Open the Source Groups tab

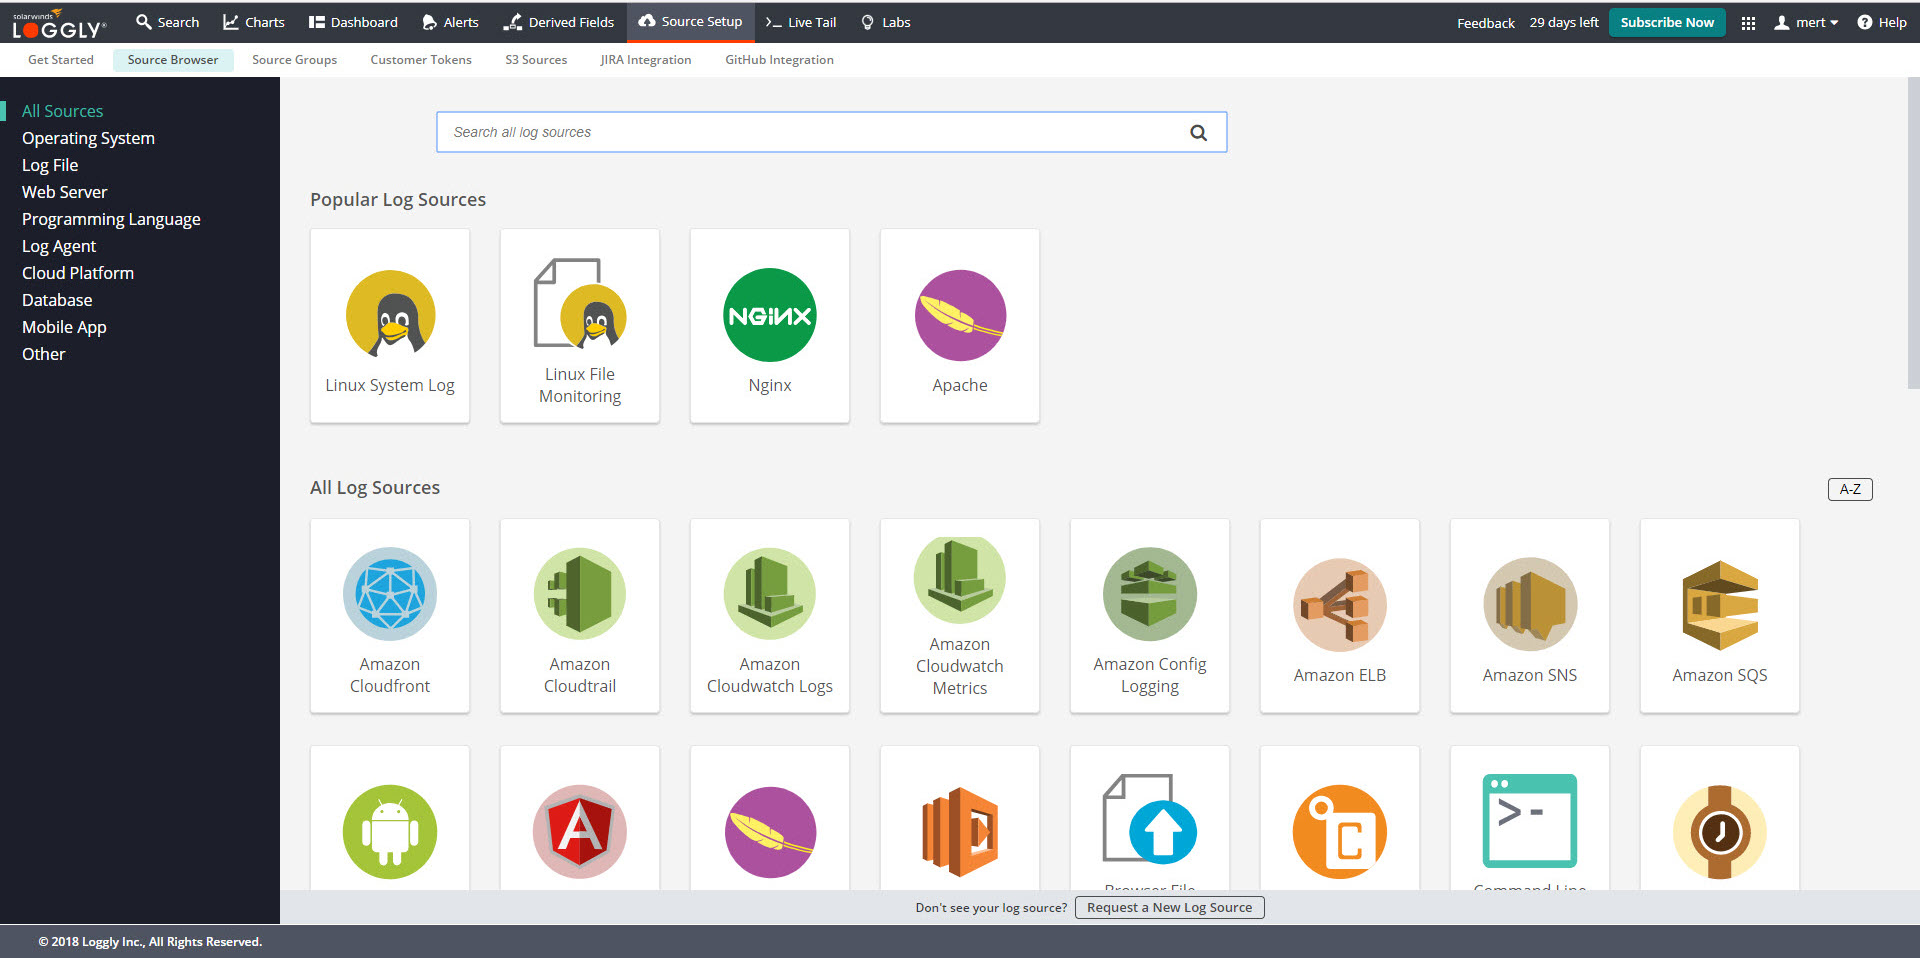(x=294, y=60)
